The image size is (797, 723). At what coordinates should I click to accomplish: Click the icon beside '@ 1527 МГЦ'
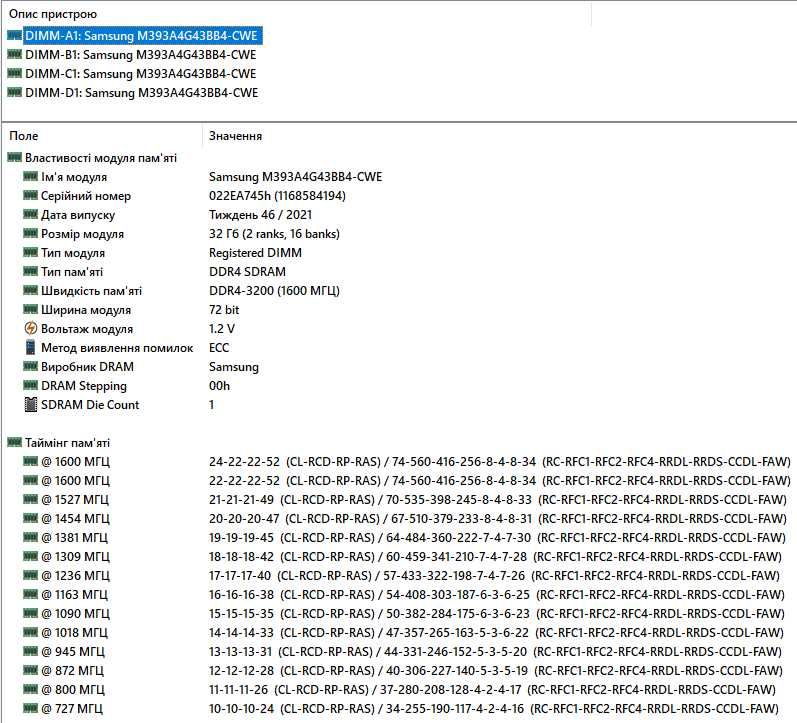pos(30,499)
